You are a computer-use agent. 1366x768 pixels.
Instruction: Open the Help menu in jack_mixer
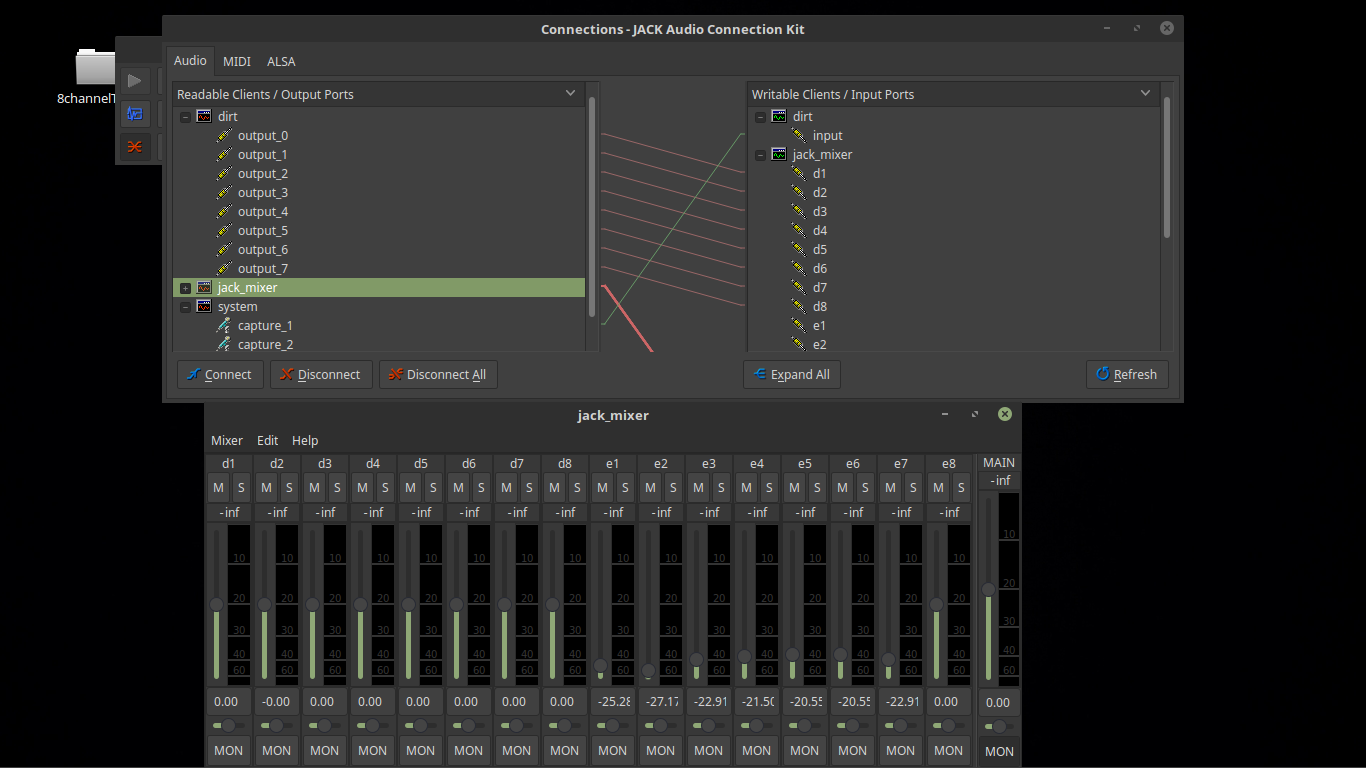(305, 440)
